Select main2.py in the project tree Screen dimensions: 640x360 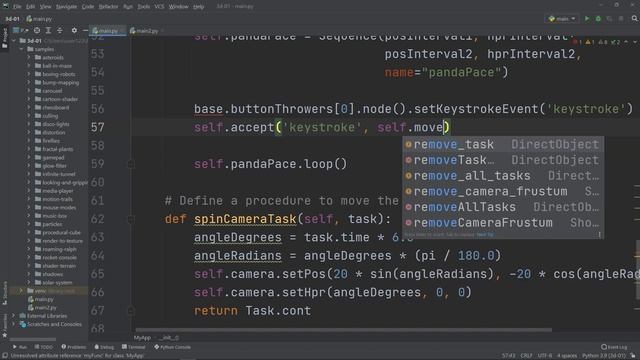[x=42, y=307]
